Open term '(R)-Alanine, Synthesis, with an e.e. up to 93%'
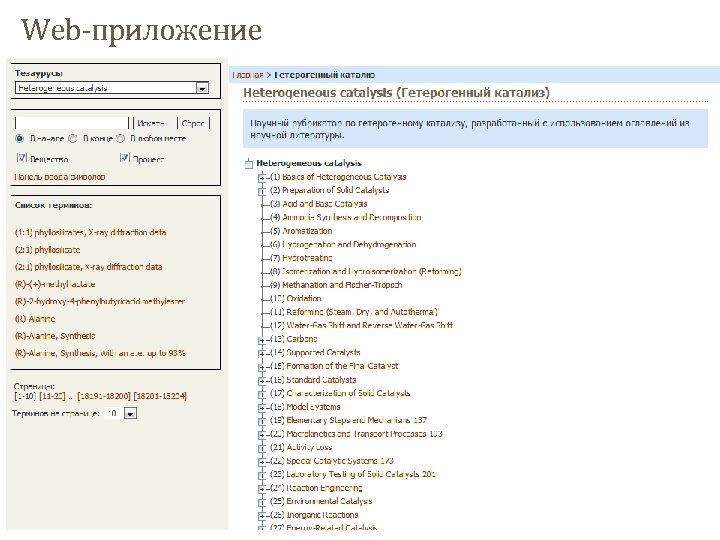Screen dimensions: 720x540 pos(100,353)
